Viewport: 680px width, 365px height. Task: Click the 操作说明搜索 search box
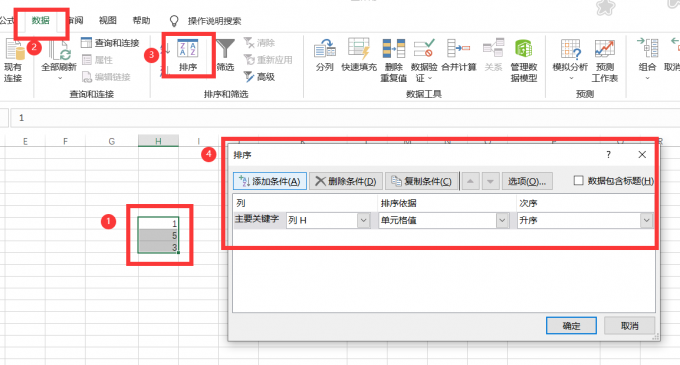[x=214, y=21]
